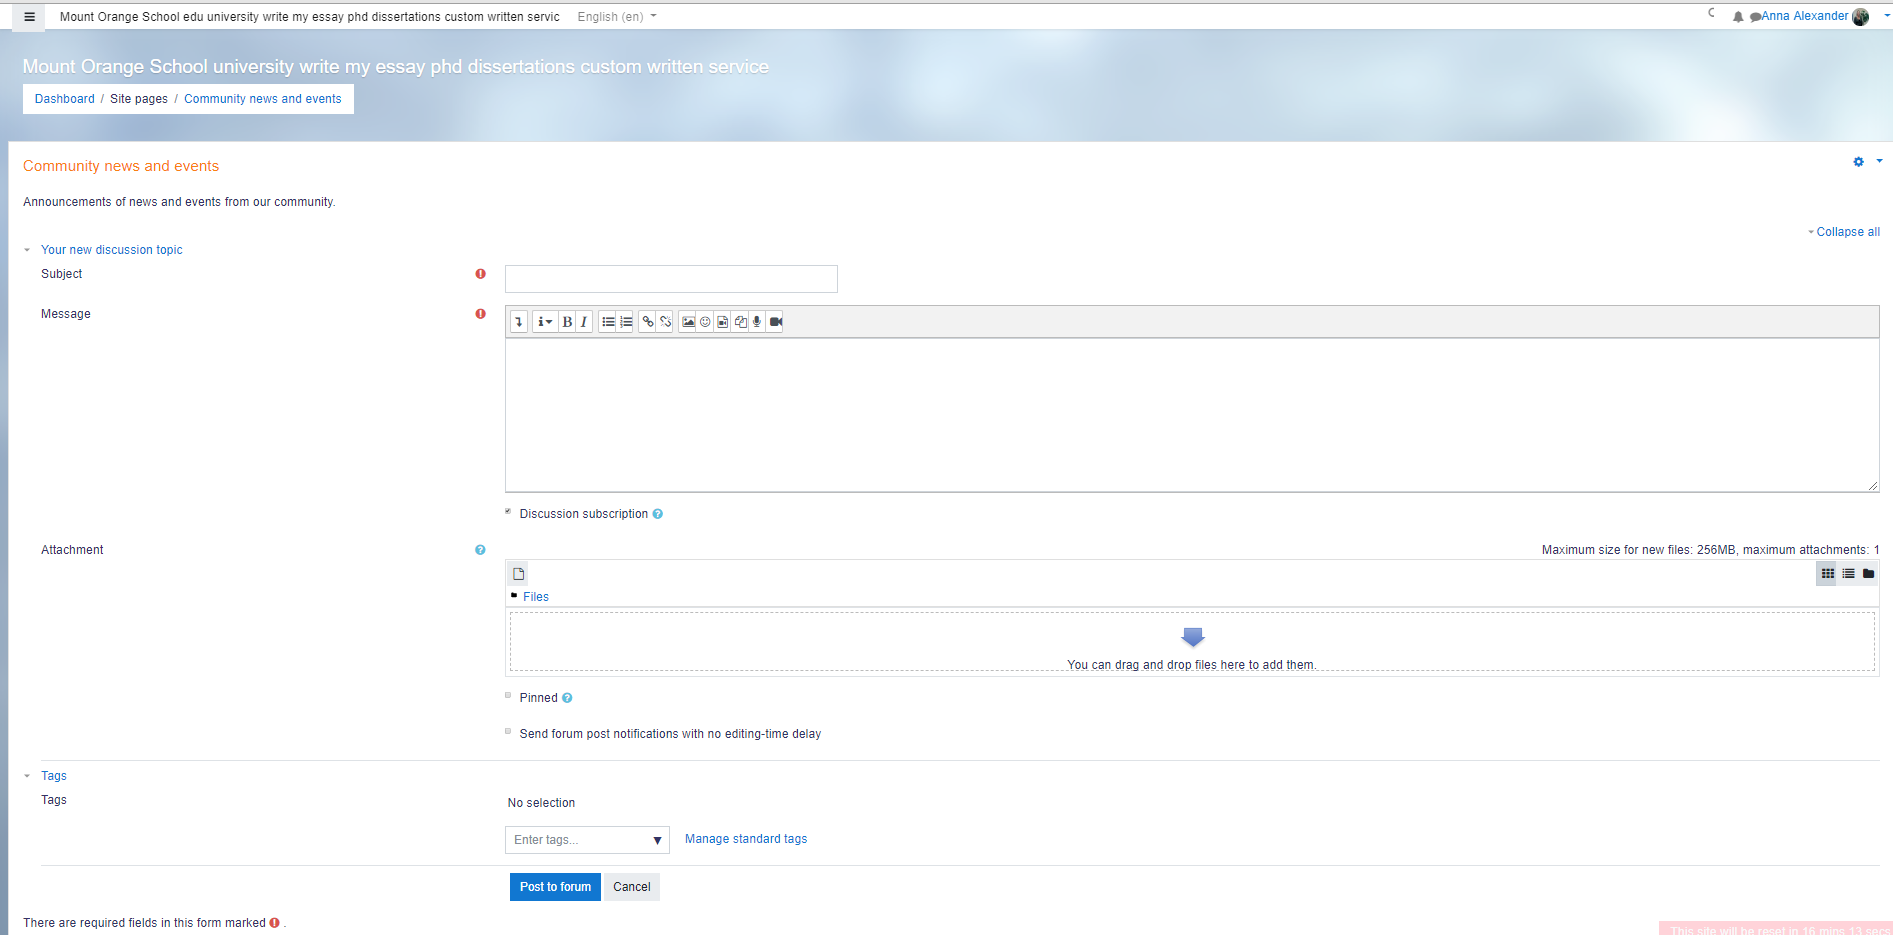Insert an unordered bullet list
1893x935 pixels.
[608, 322]
